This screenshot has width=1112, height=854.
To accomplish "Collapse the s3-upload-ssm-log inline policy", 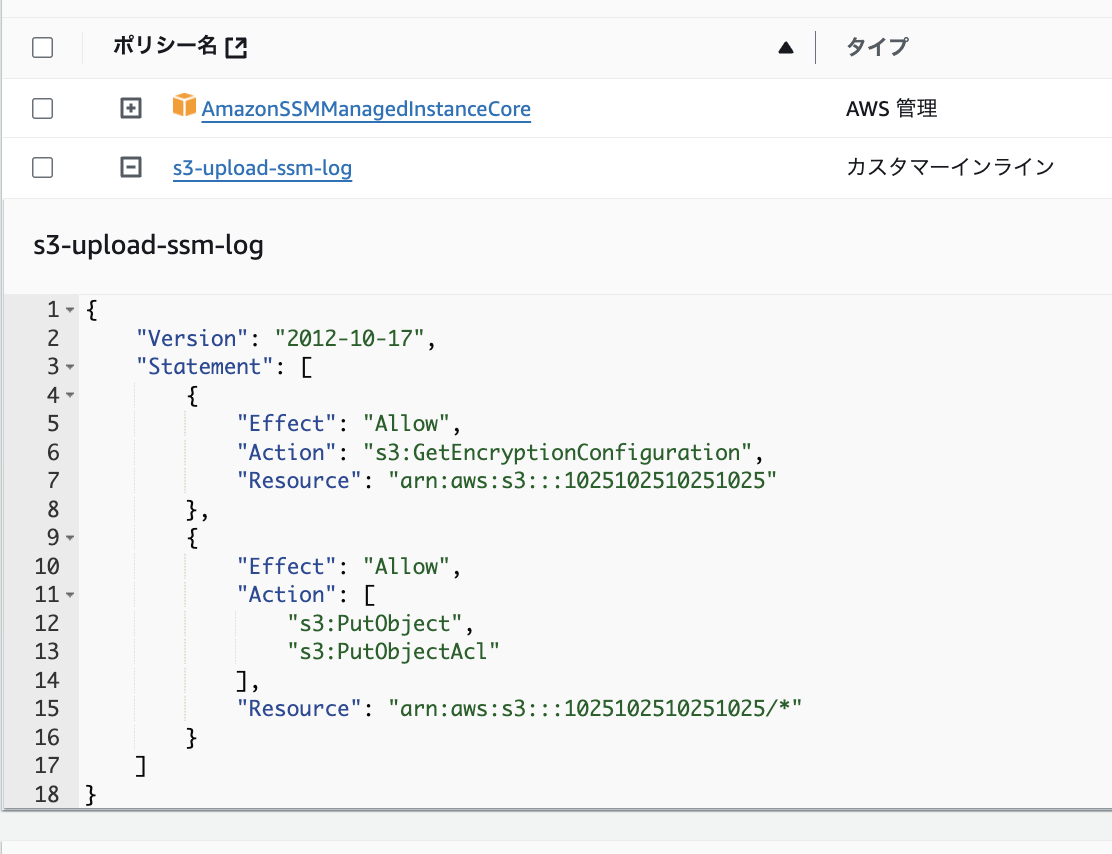I will (130, 168).
